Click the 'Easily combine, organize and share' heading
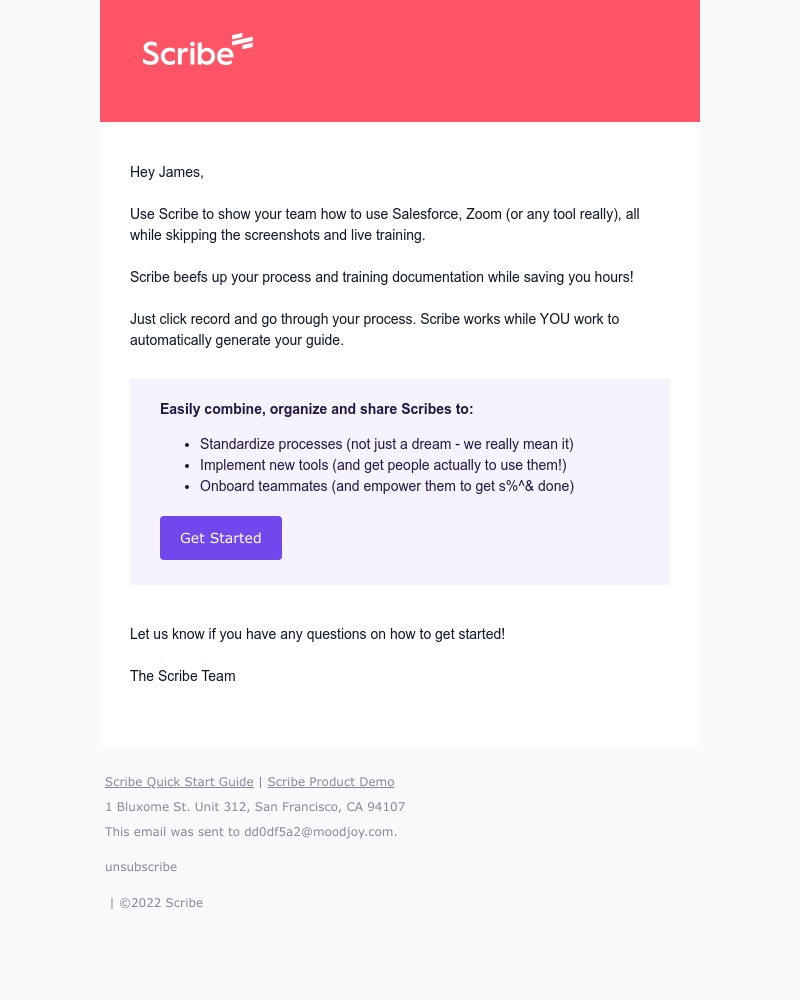This screenshot has width=800, height=1000. [x=316, y=409]
